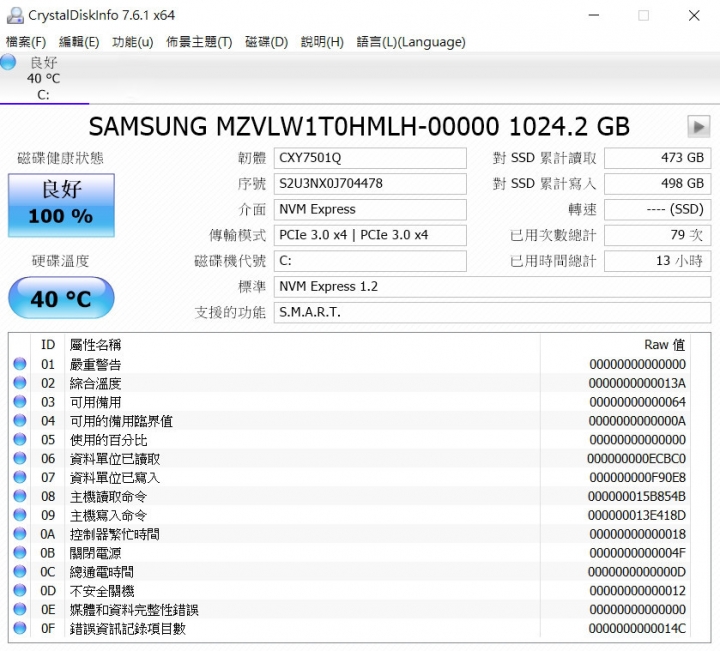Open the 佈景主題(T) menu

click(199, 42)
